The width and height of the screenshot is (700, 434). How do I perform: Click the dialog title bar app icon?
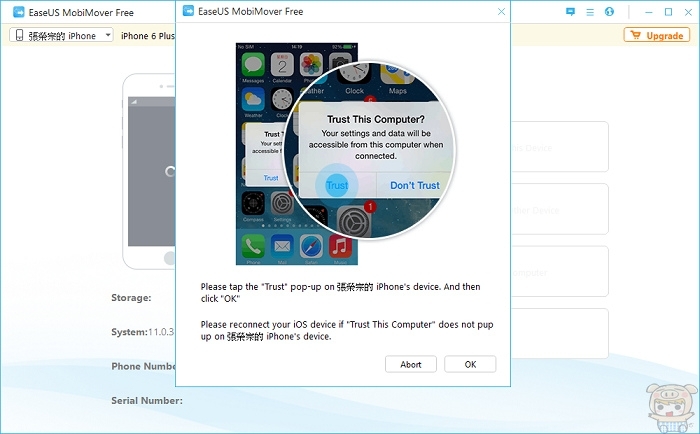188,11
